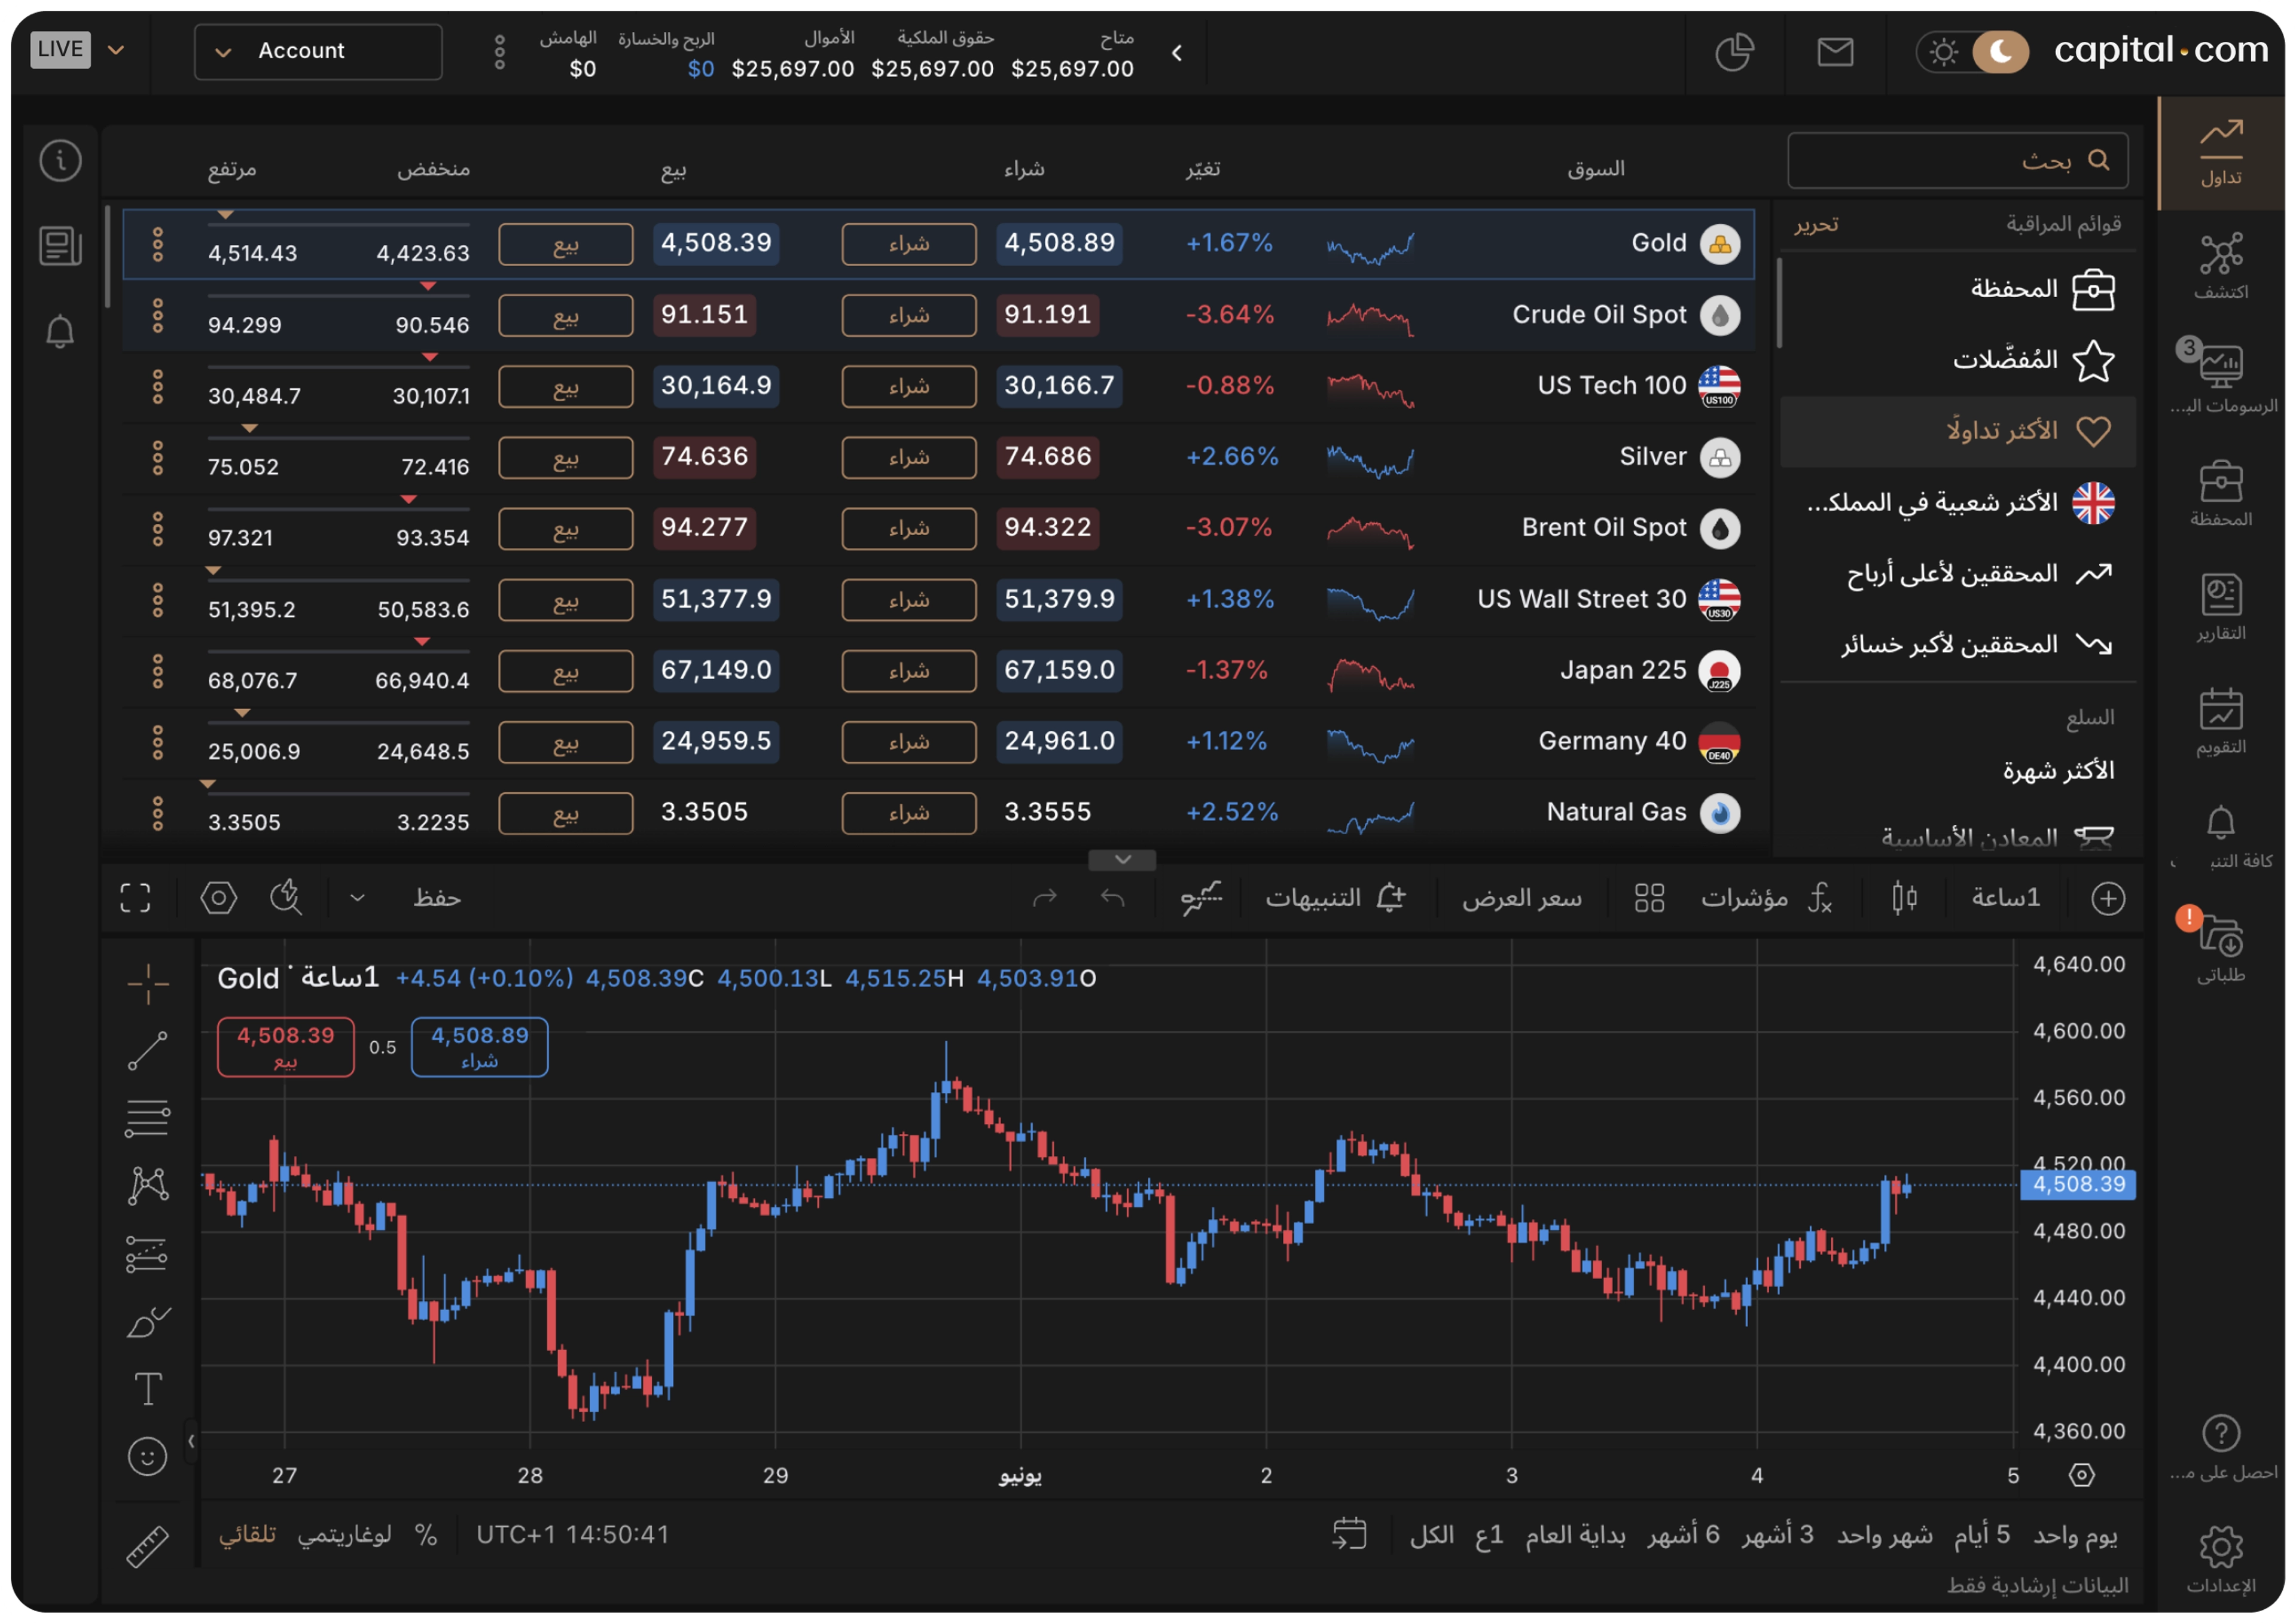
Task: Select the المحققين لأعلى أرباح watchlist
Action: coord(1958,574)
